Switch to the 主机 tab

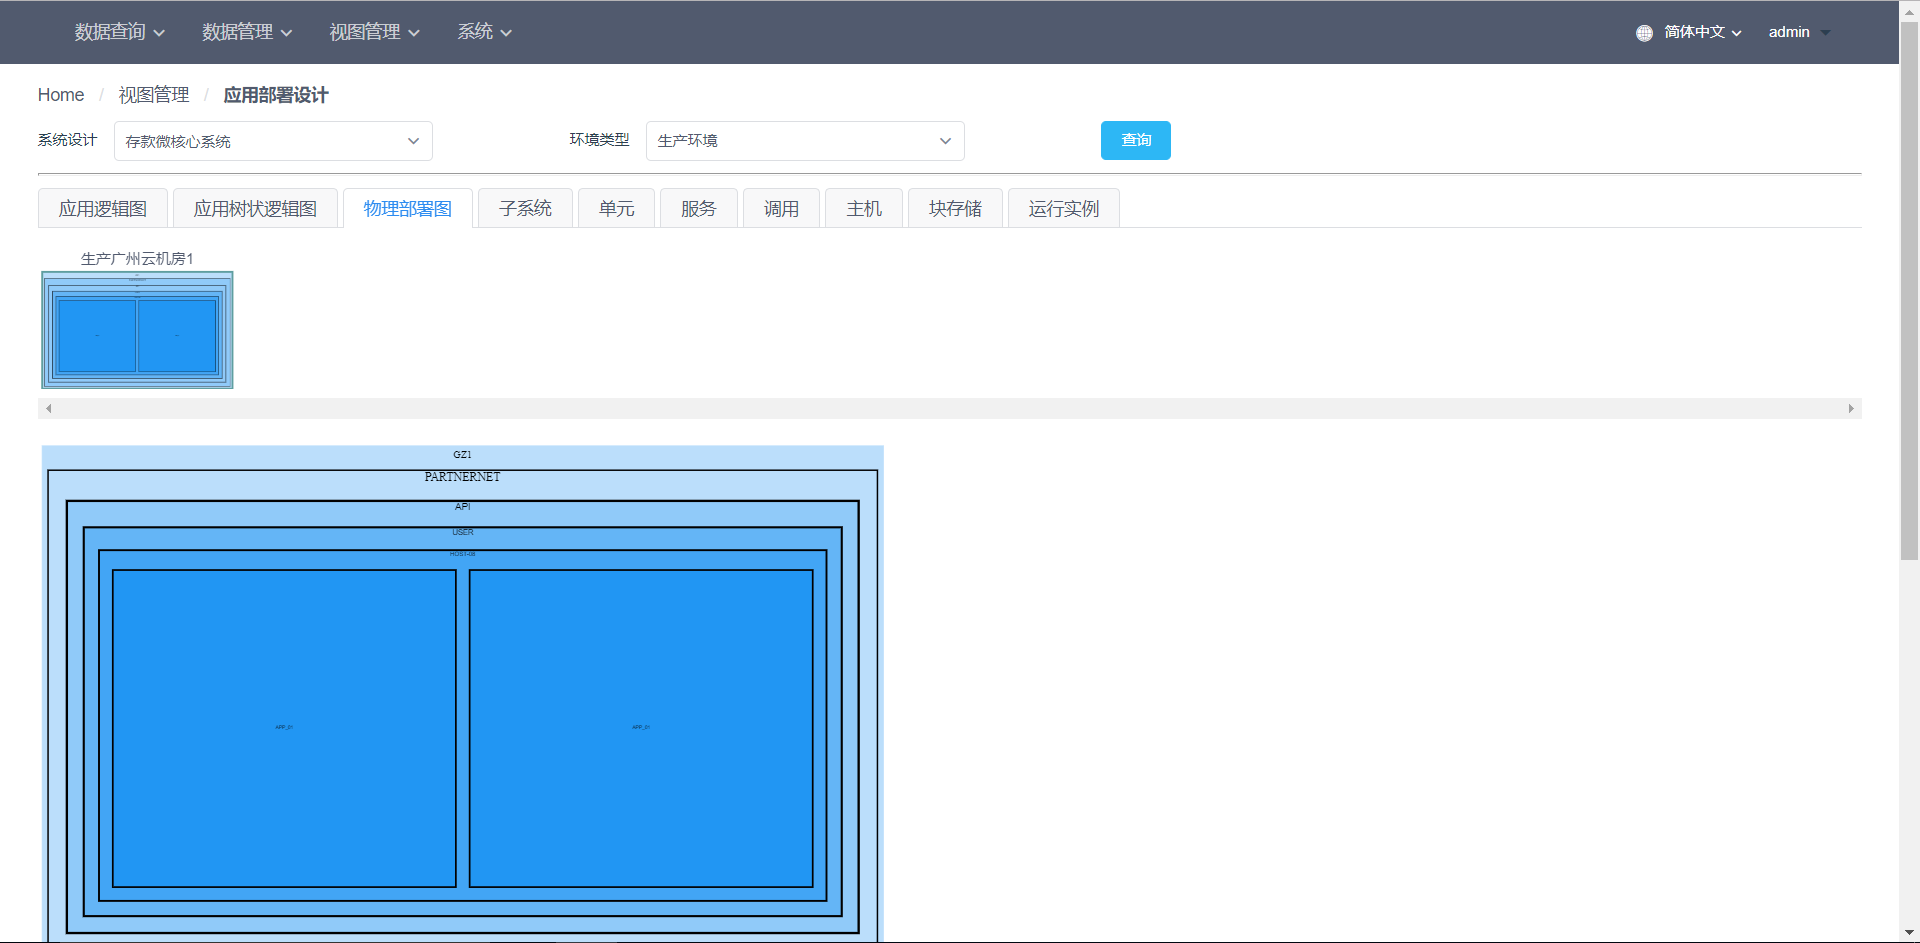[864, 208]
